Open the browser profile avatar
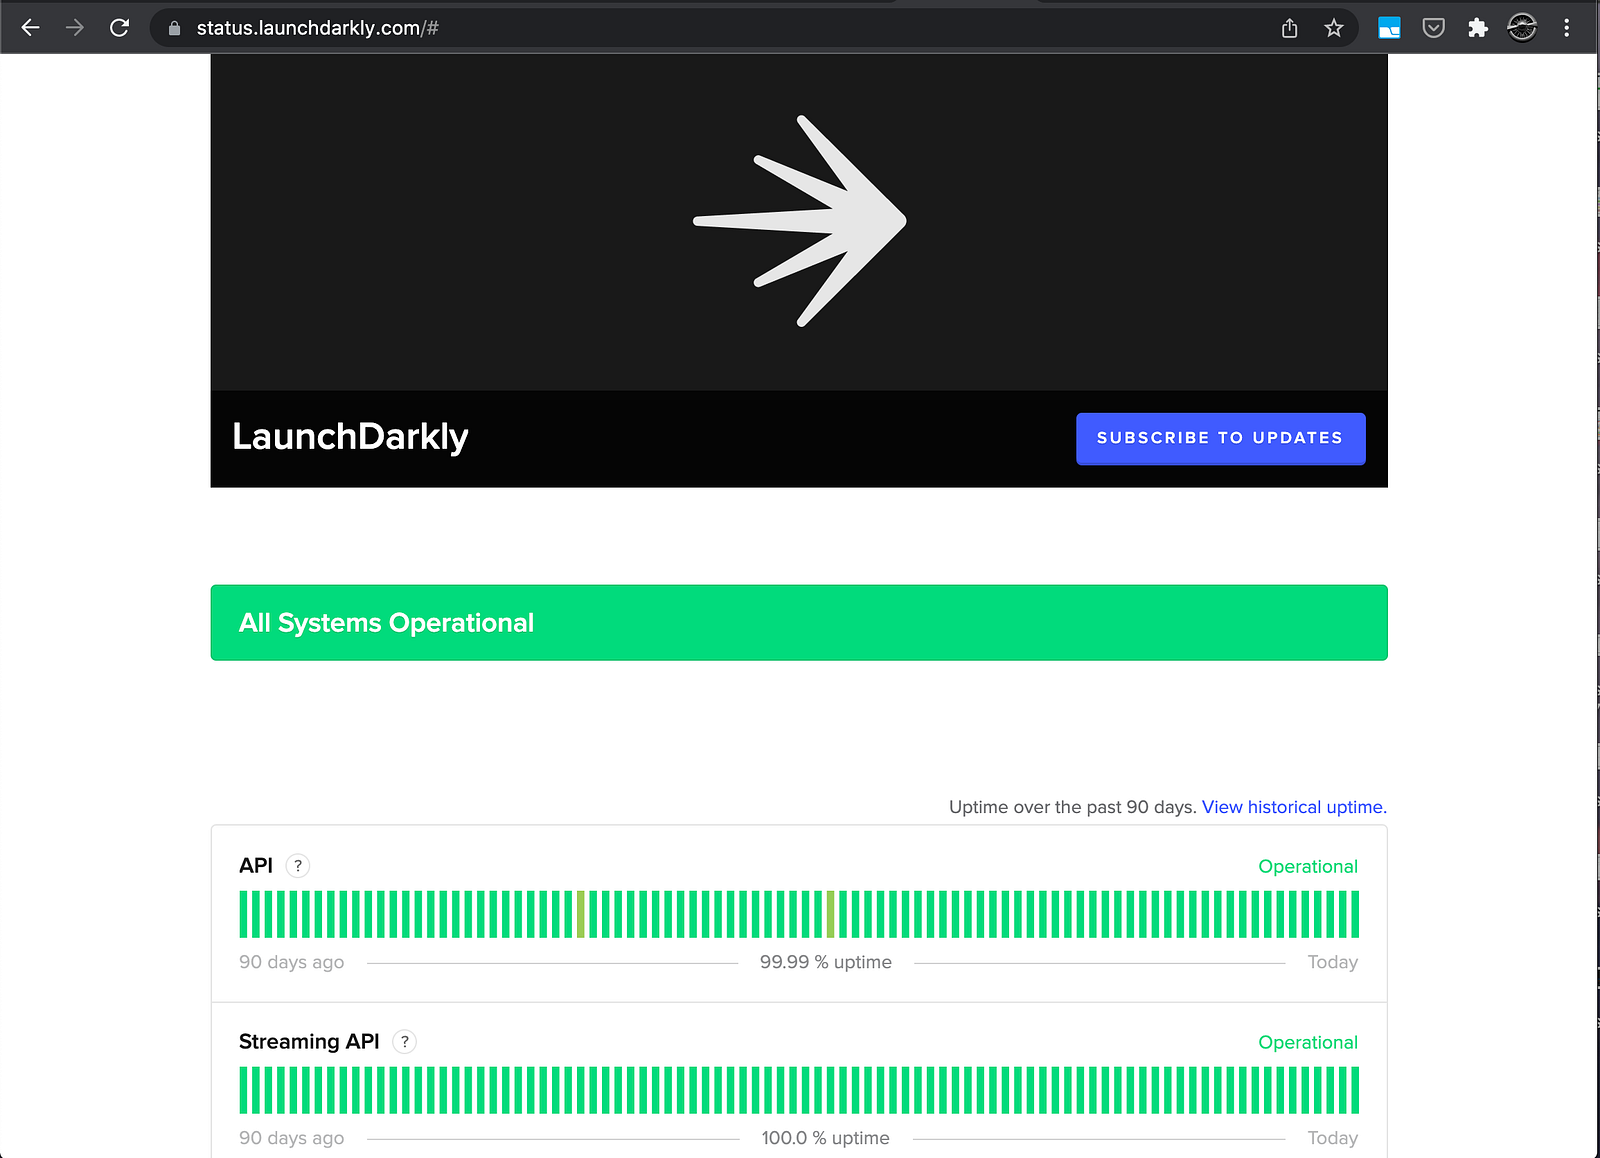 (1522, 28)
